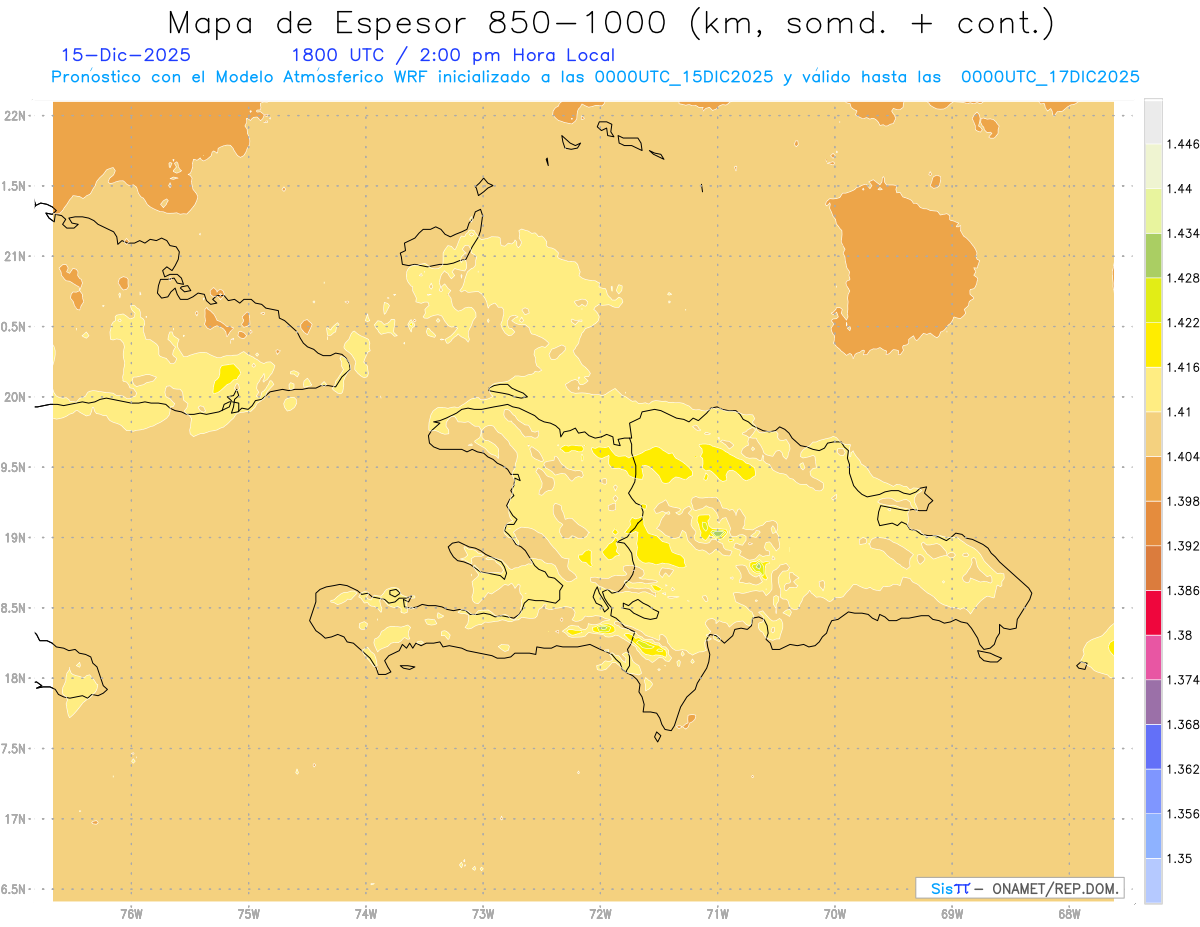This screenshot has width=1200, height=927.
Task: Click the '72W' longitude axis label
Action: [600, 914]
